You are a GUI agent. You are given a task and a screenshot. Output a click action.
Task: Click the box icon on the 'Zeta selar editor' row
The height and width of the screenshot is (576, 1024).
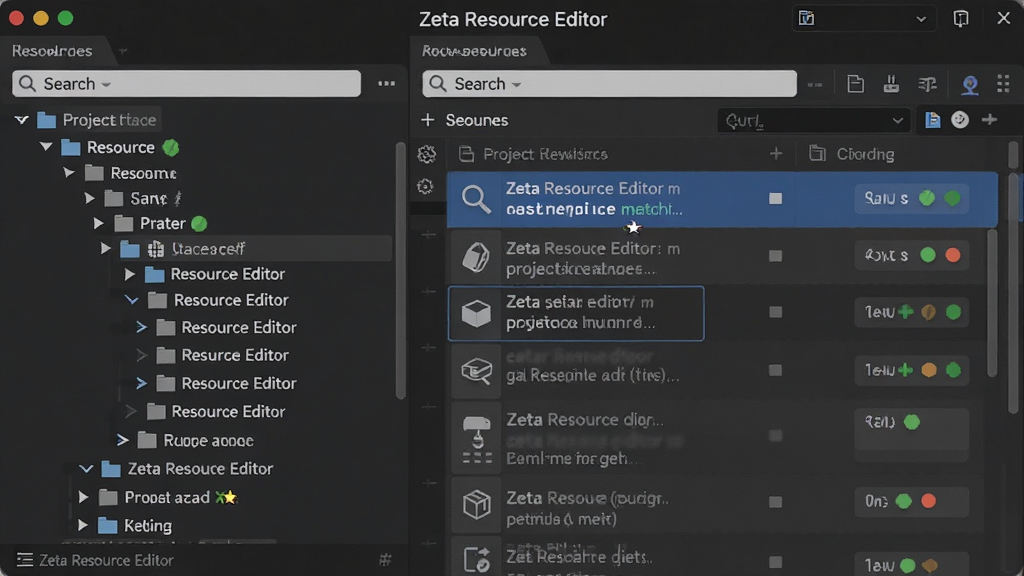point(476,313)
